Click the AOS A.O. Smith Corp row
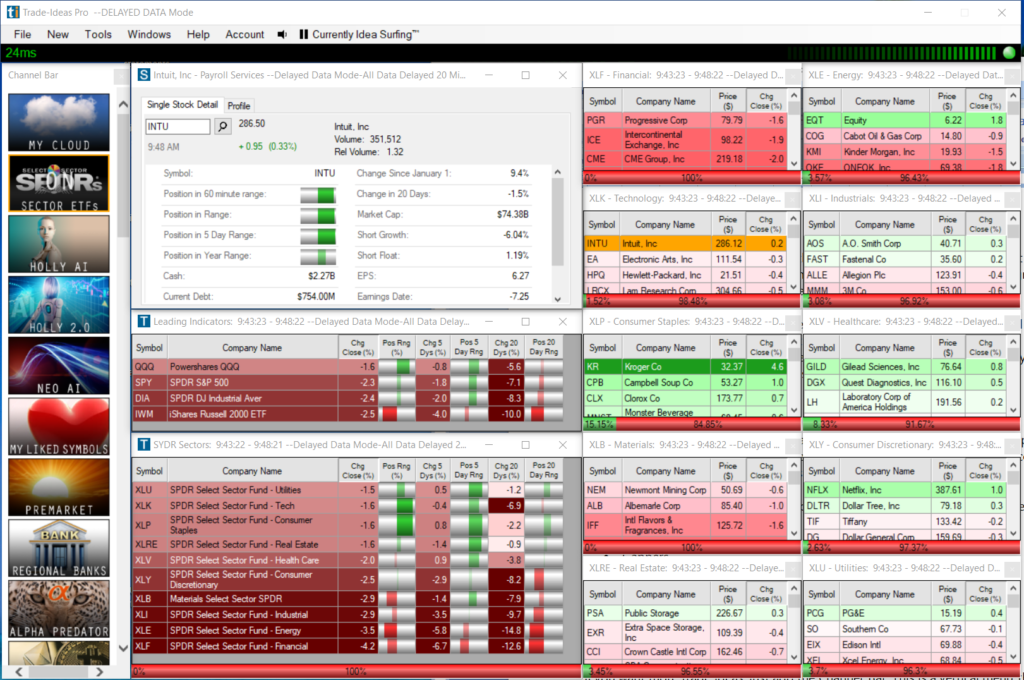 [905, 244]
